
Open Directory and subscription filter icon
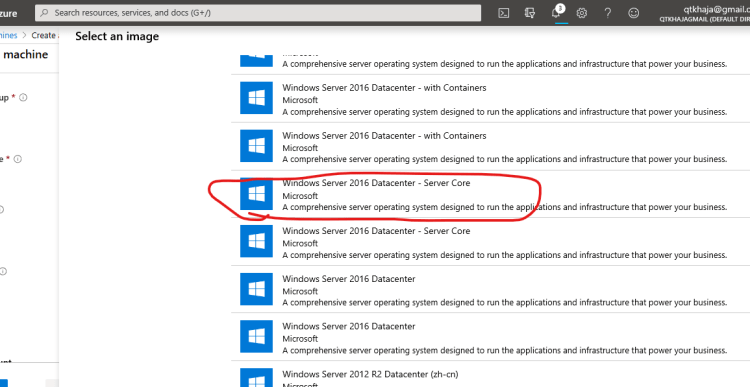(529, 13)
